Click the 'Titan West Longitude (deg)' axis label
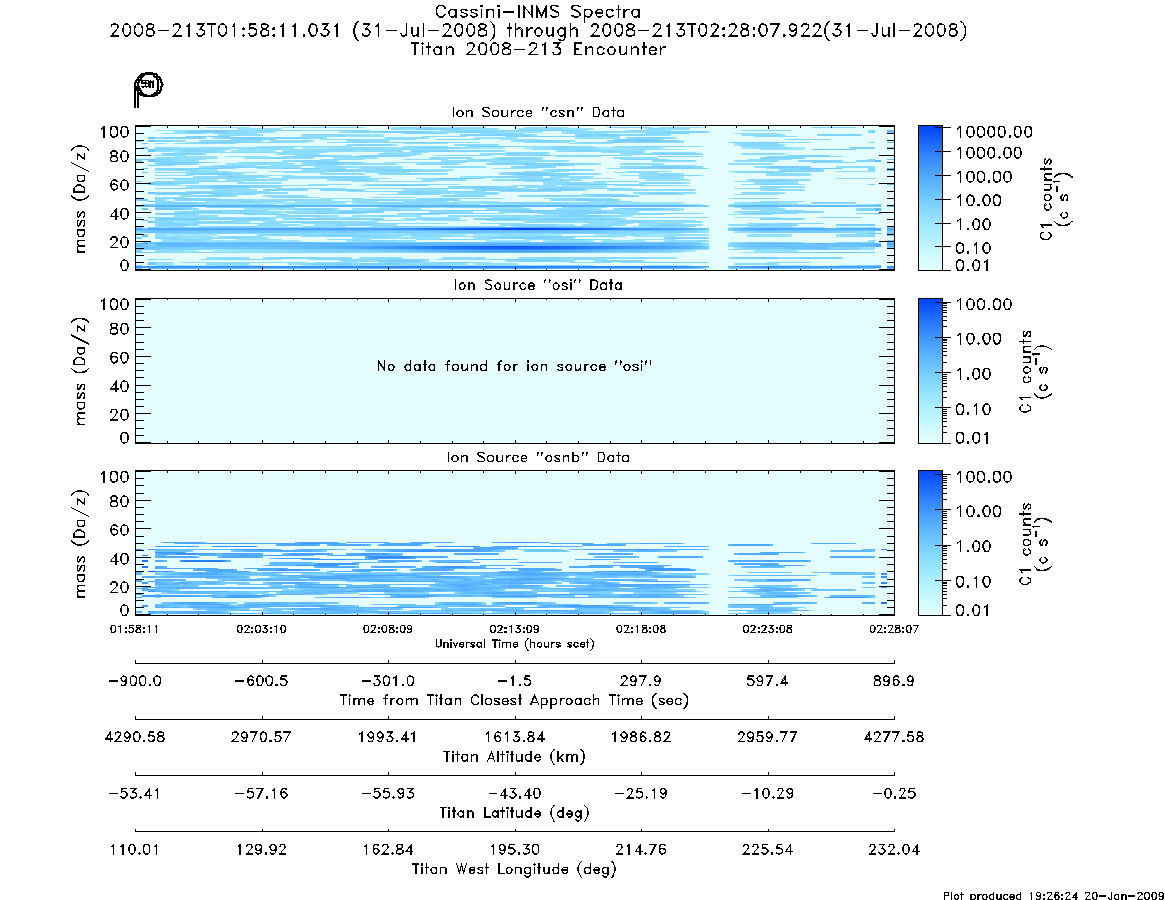The width and height of the screenshot is (1165, 900). [x=514, y=869]
